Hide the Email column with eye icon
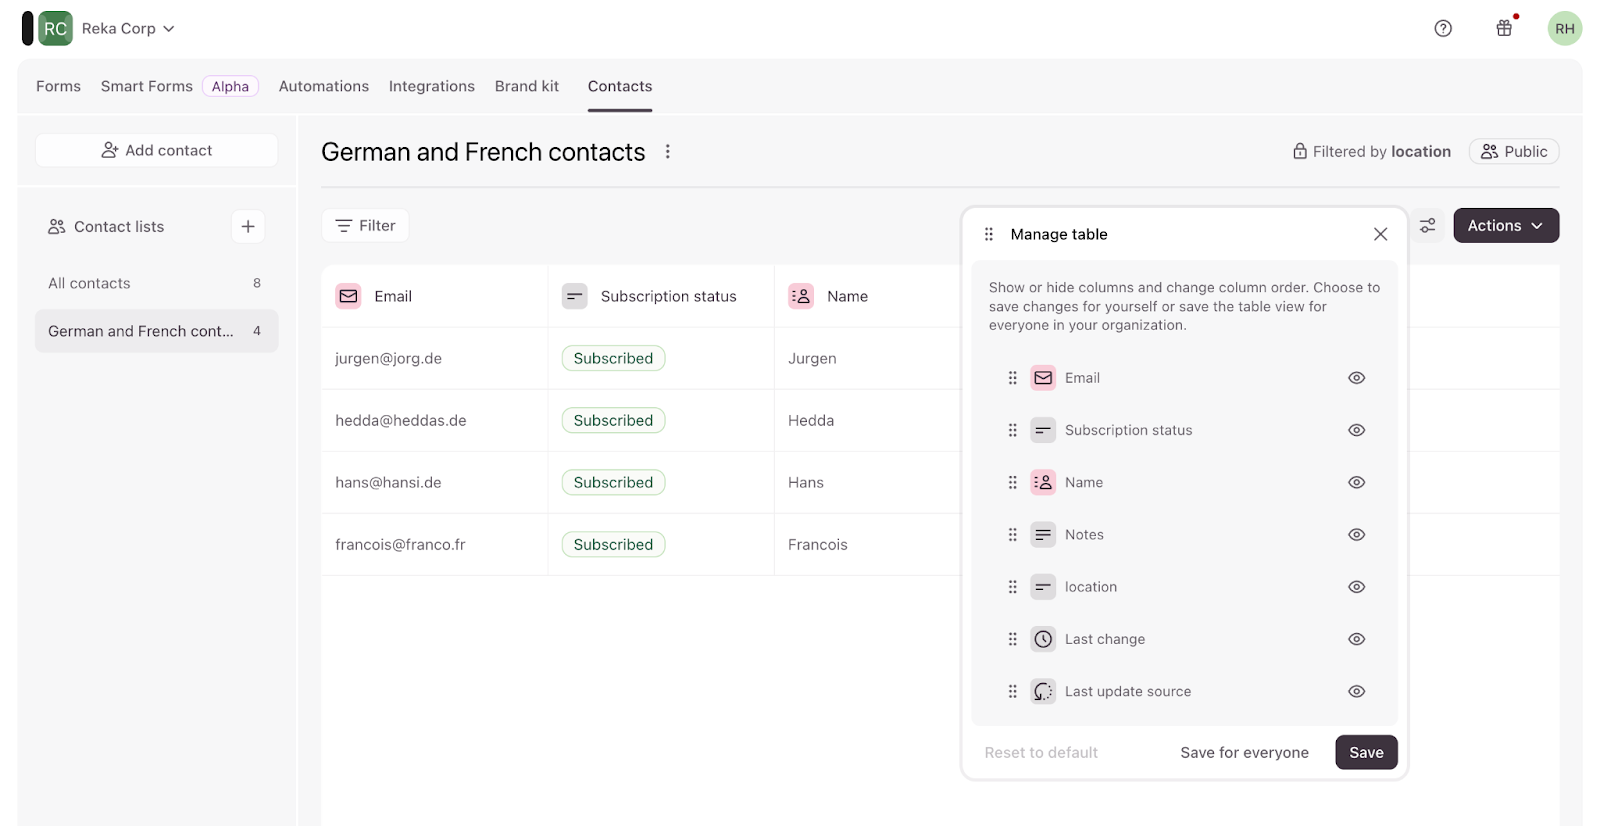This screenshot has width=1600, height=826. (x=1356, y=378)
